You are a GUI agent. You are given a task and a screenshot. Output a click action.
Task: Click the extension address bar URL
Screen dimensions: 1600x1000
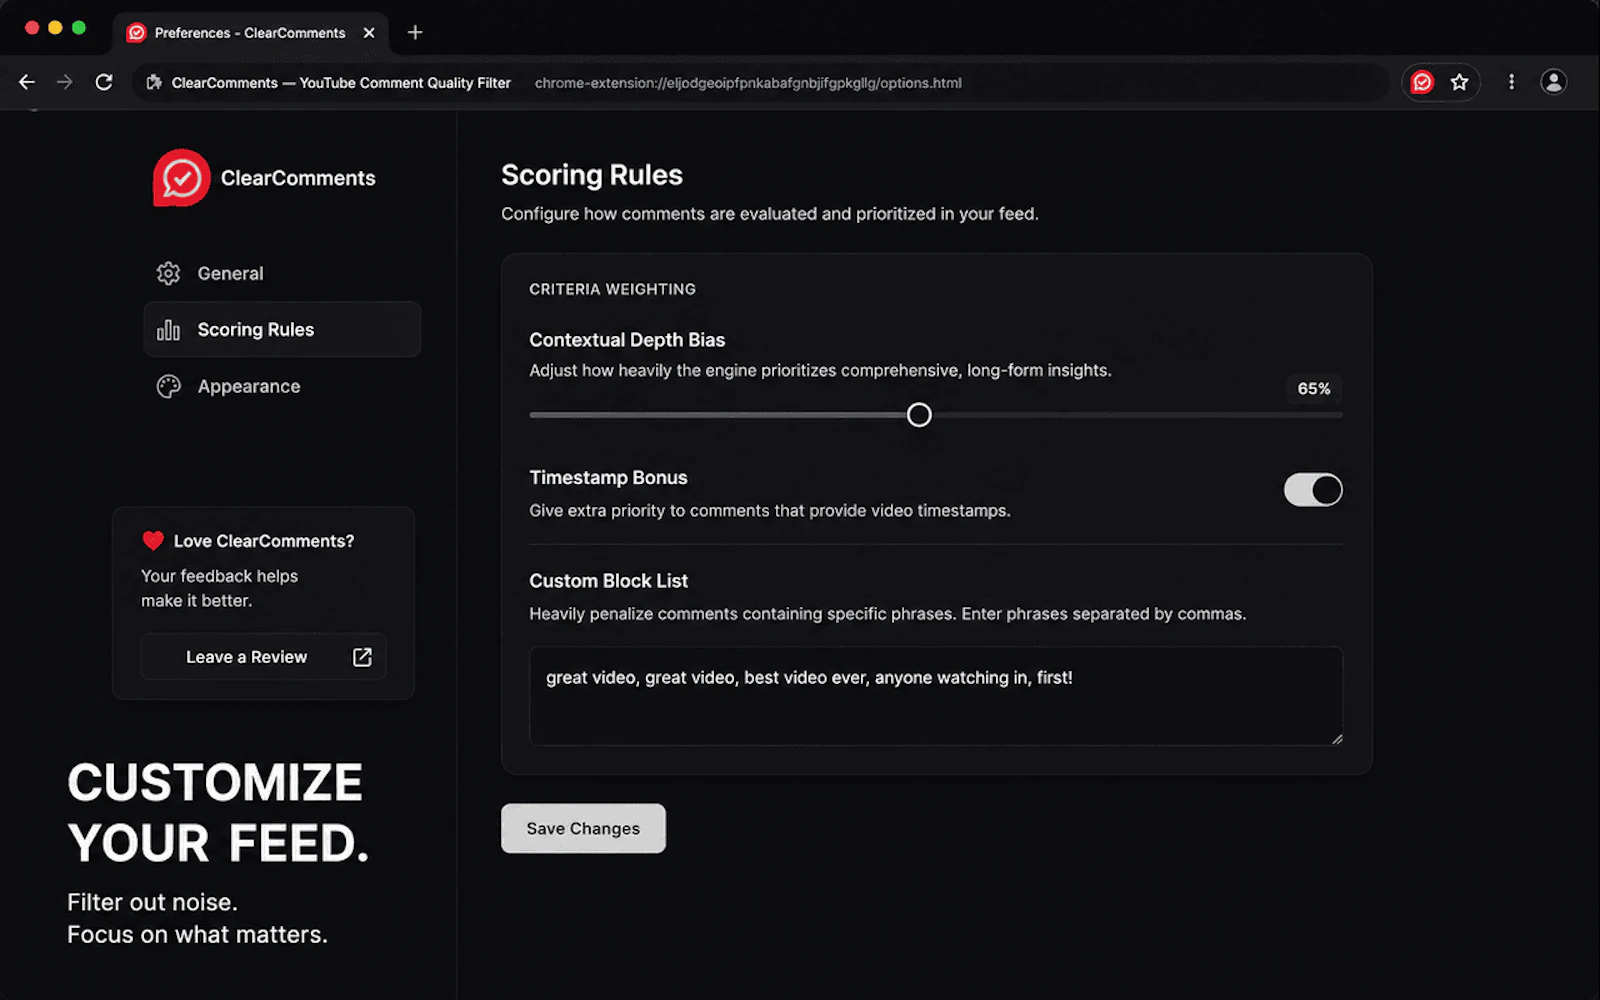point(748,83)
